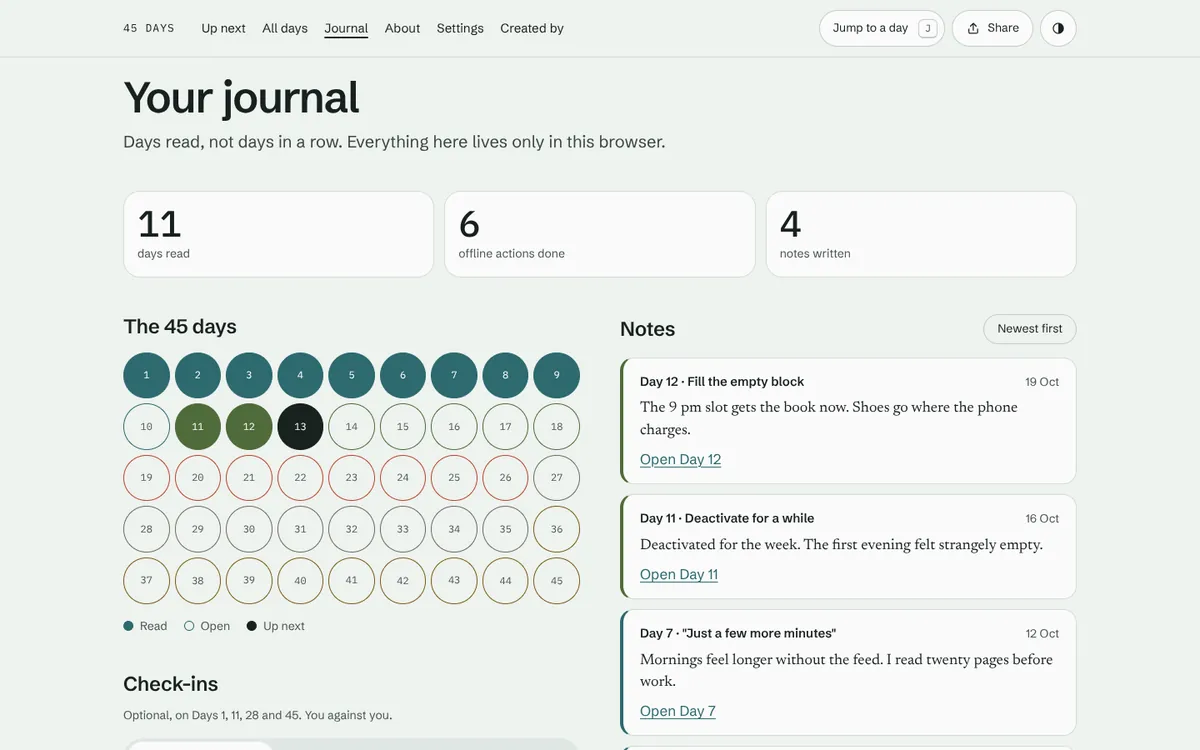Screen dimensions: 1200x750
Task: Click the Day 11 · Deactivate for a while title
Action: click(x=727, y=518)
